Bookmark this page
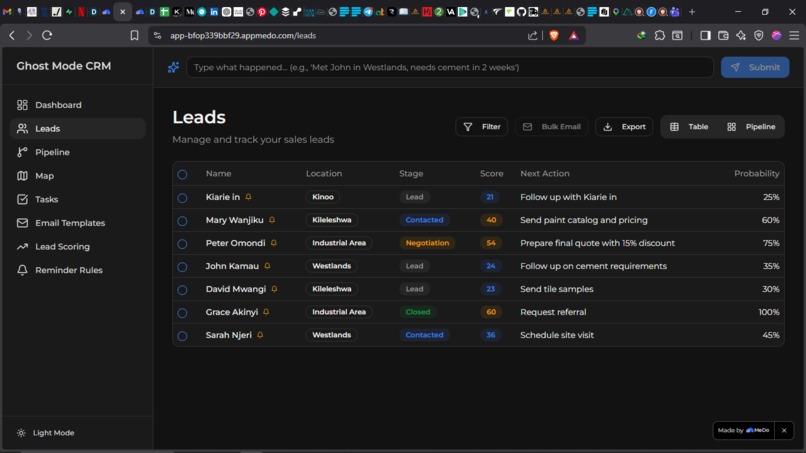Viewport: 806px width, 453px height. (x=134, y=35)
